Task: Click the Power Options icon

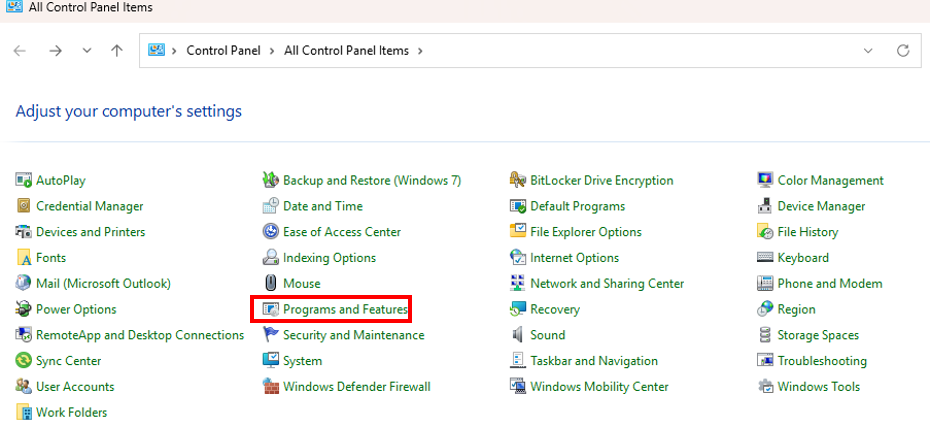Action: pyautogui.click(x=24, y=309)
